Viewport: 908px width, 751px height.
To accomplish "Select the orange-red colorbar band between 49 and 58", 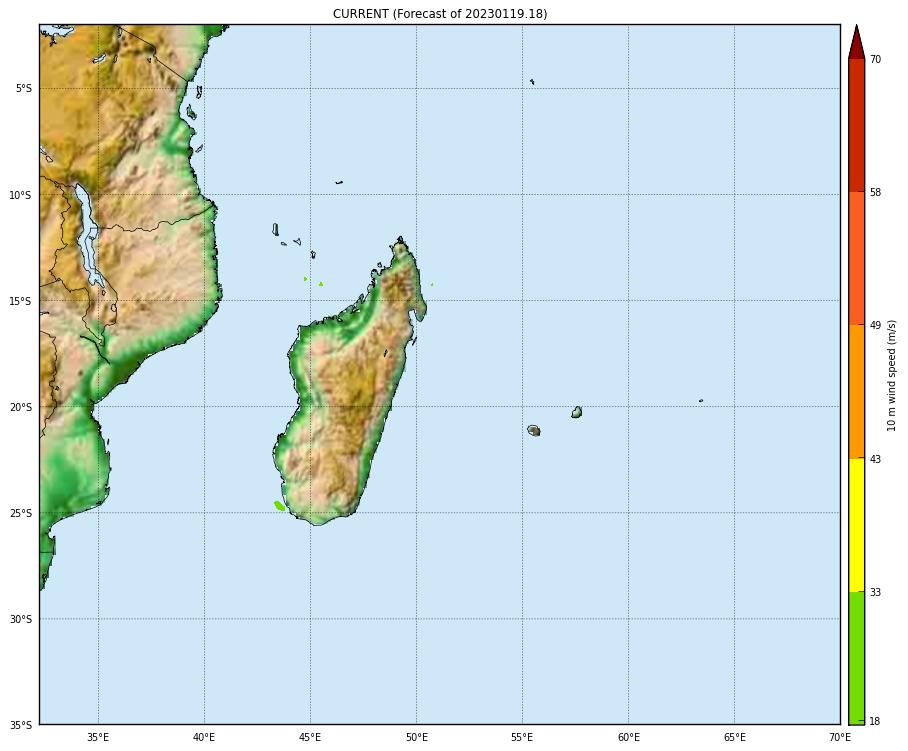I will coord(856,258).
